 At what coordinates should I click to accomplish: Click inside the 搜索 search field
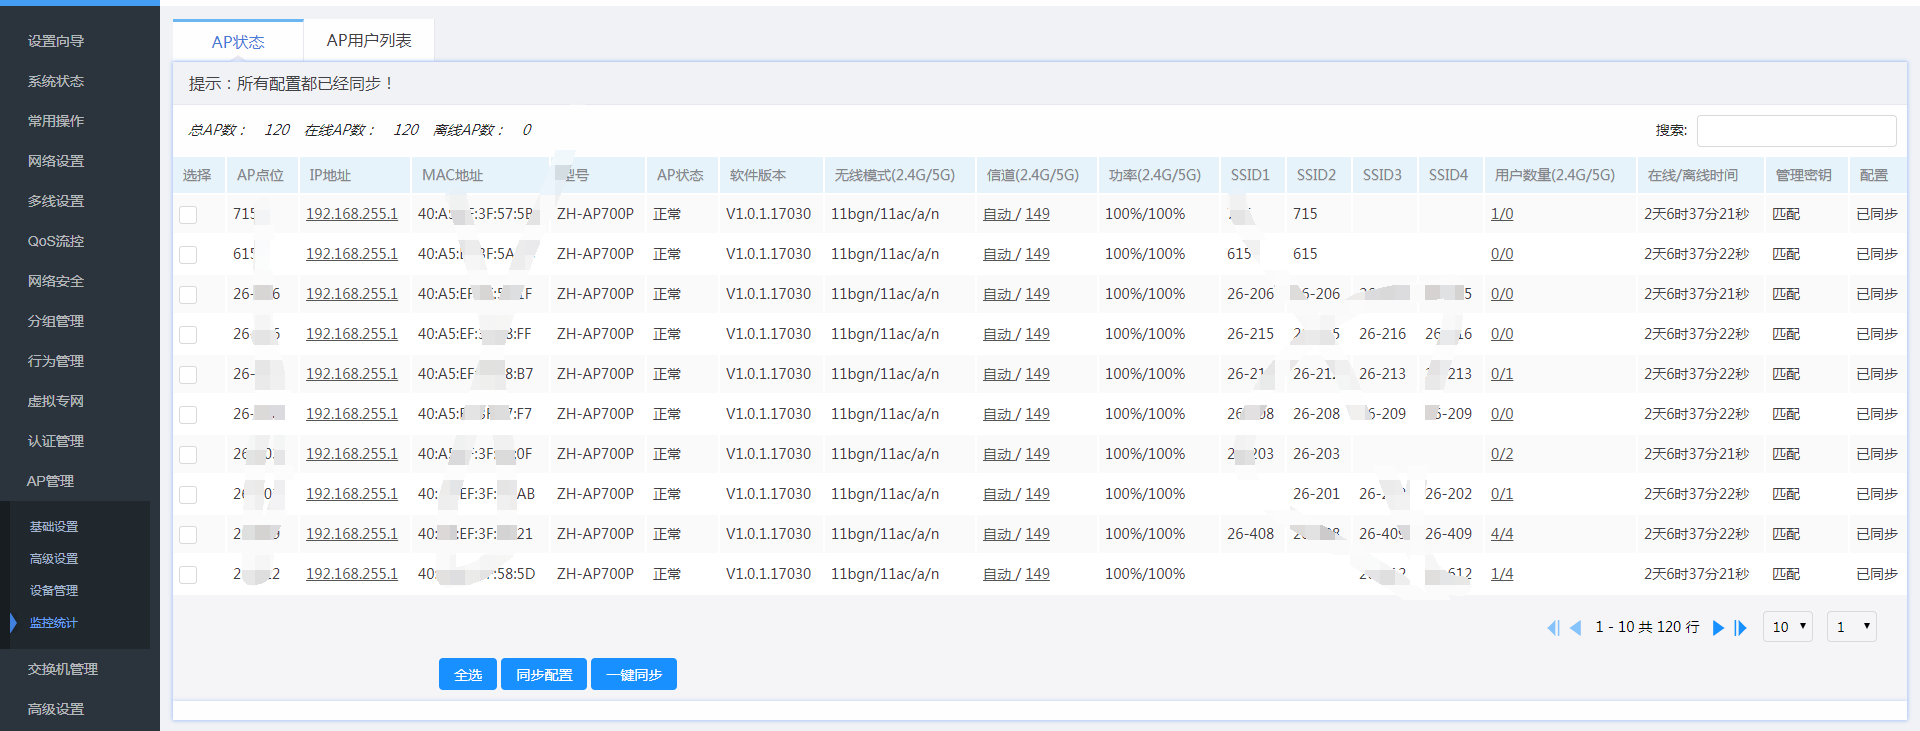1796,131
